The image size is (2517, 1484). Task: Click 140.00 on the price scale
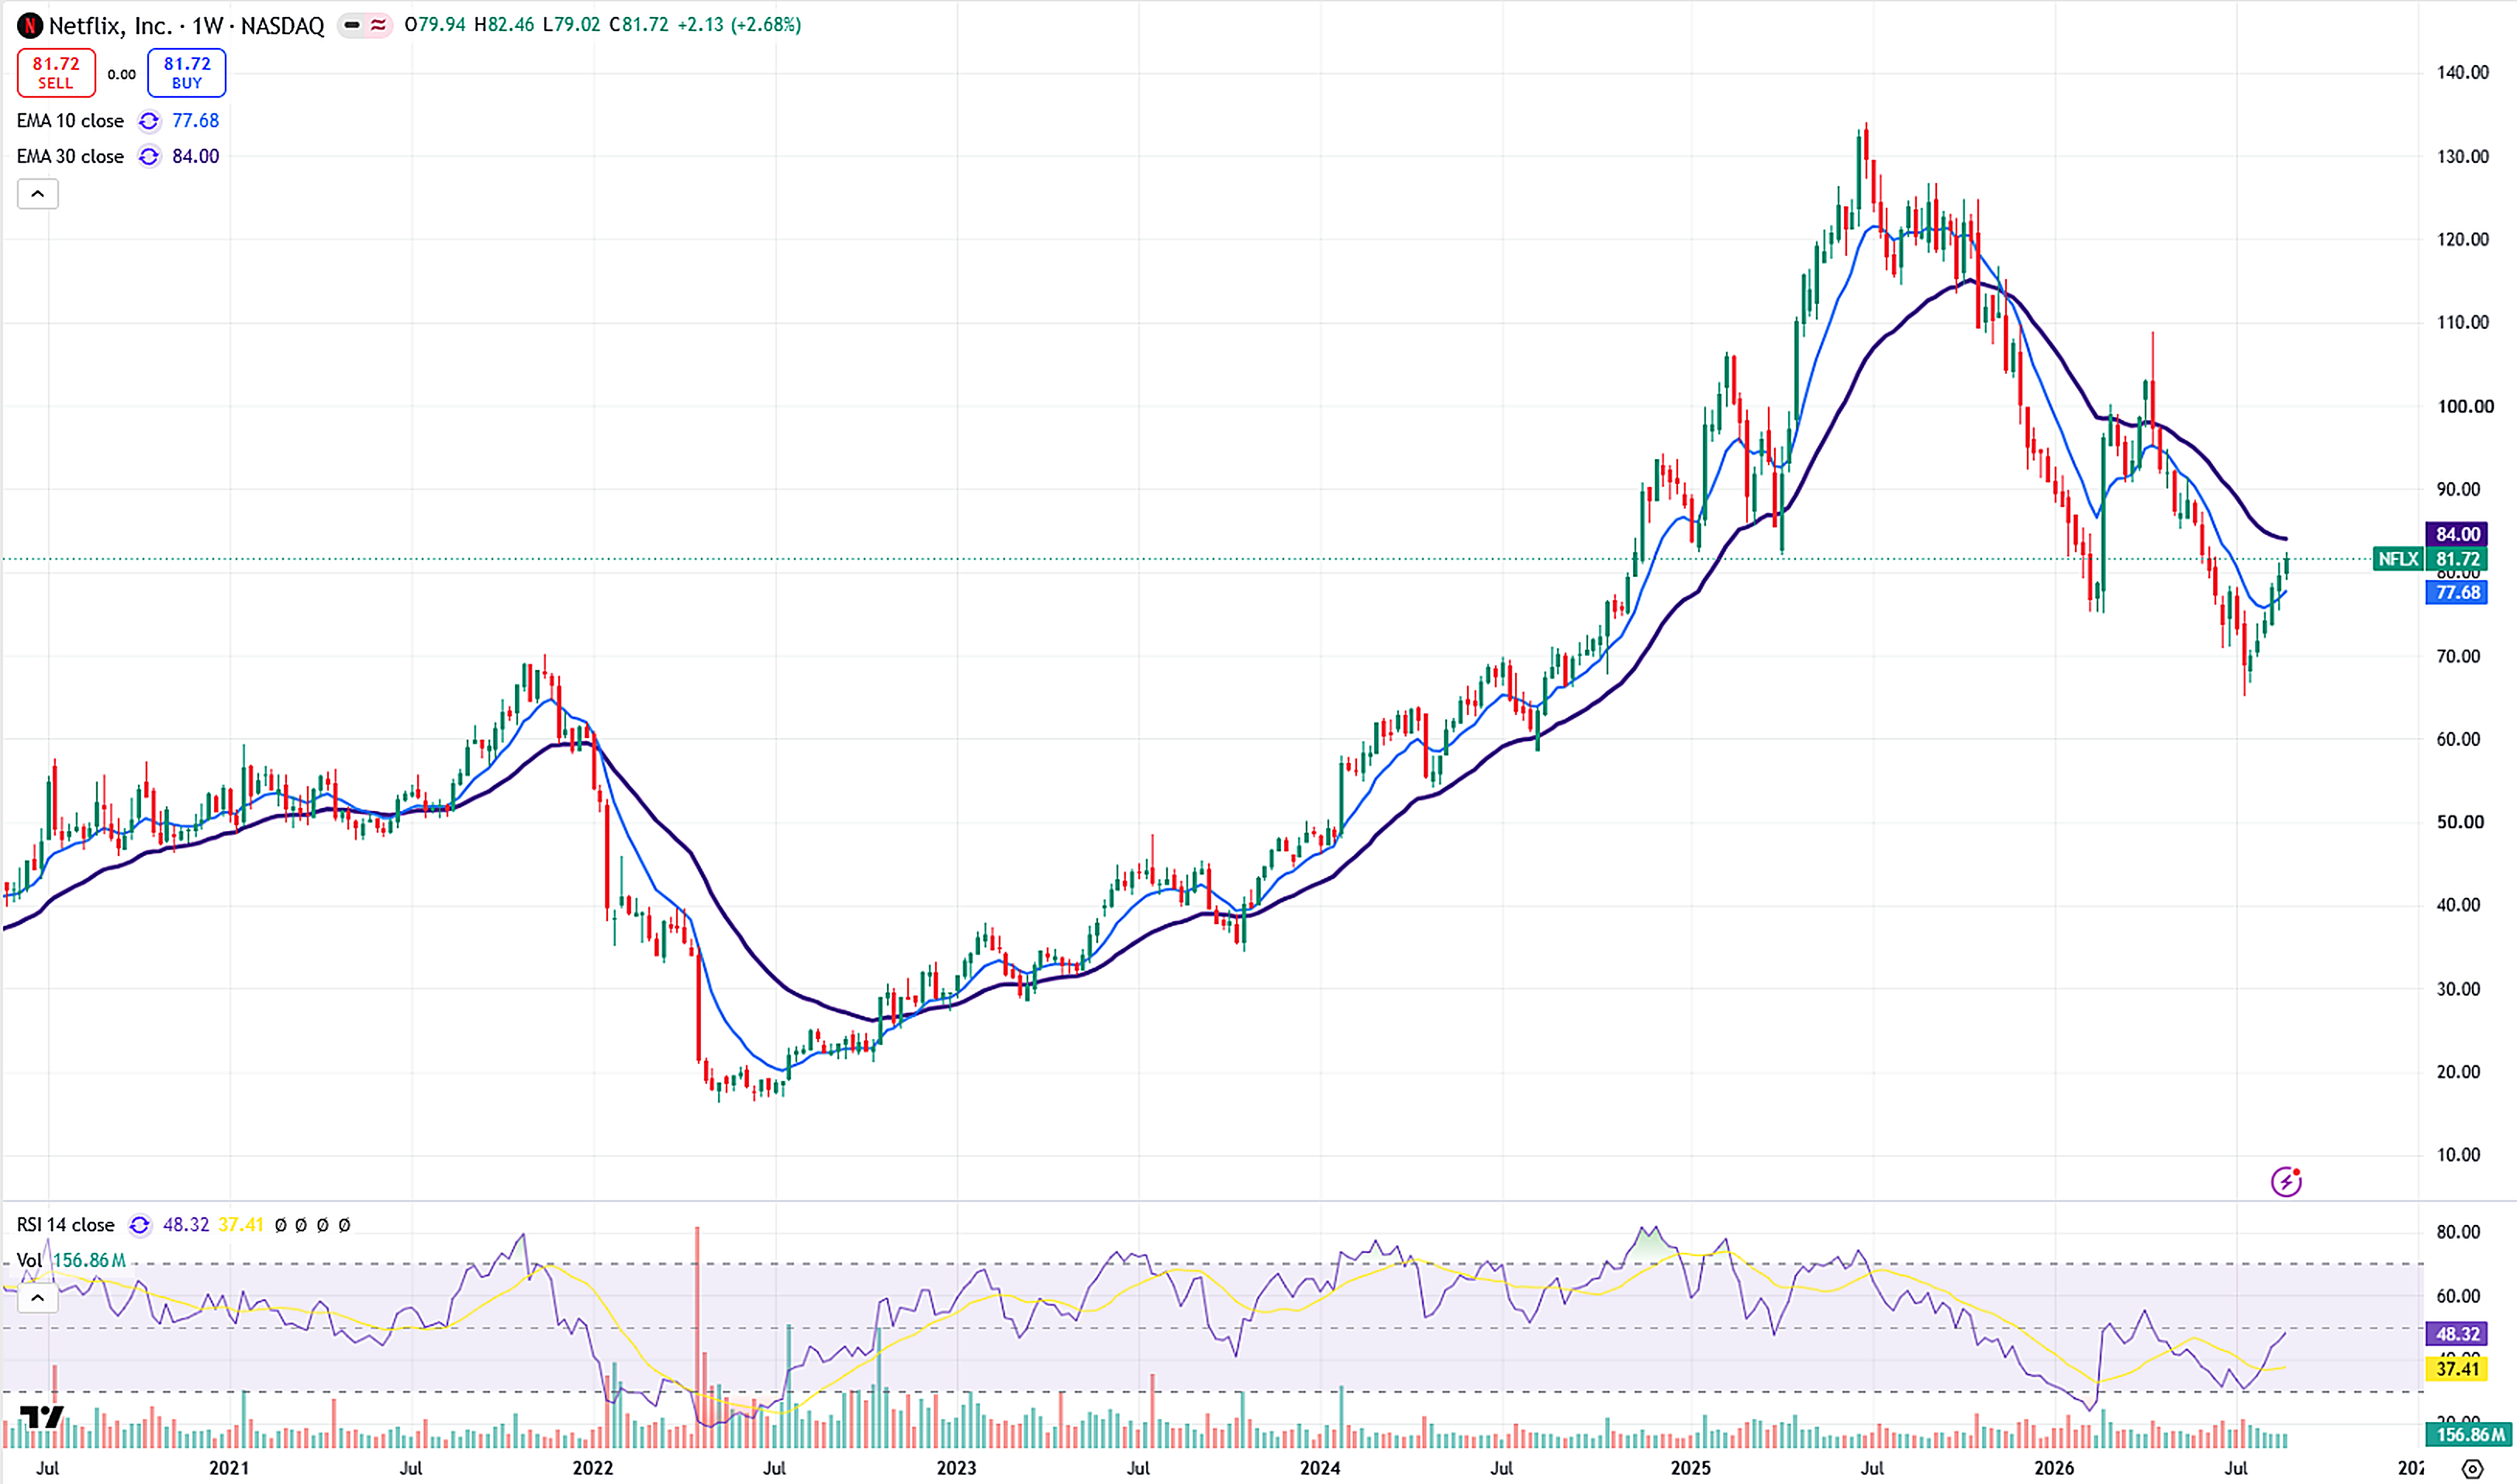tap(2463, 72)
